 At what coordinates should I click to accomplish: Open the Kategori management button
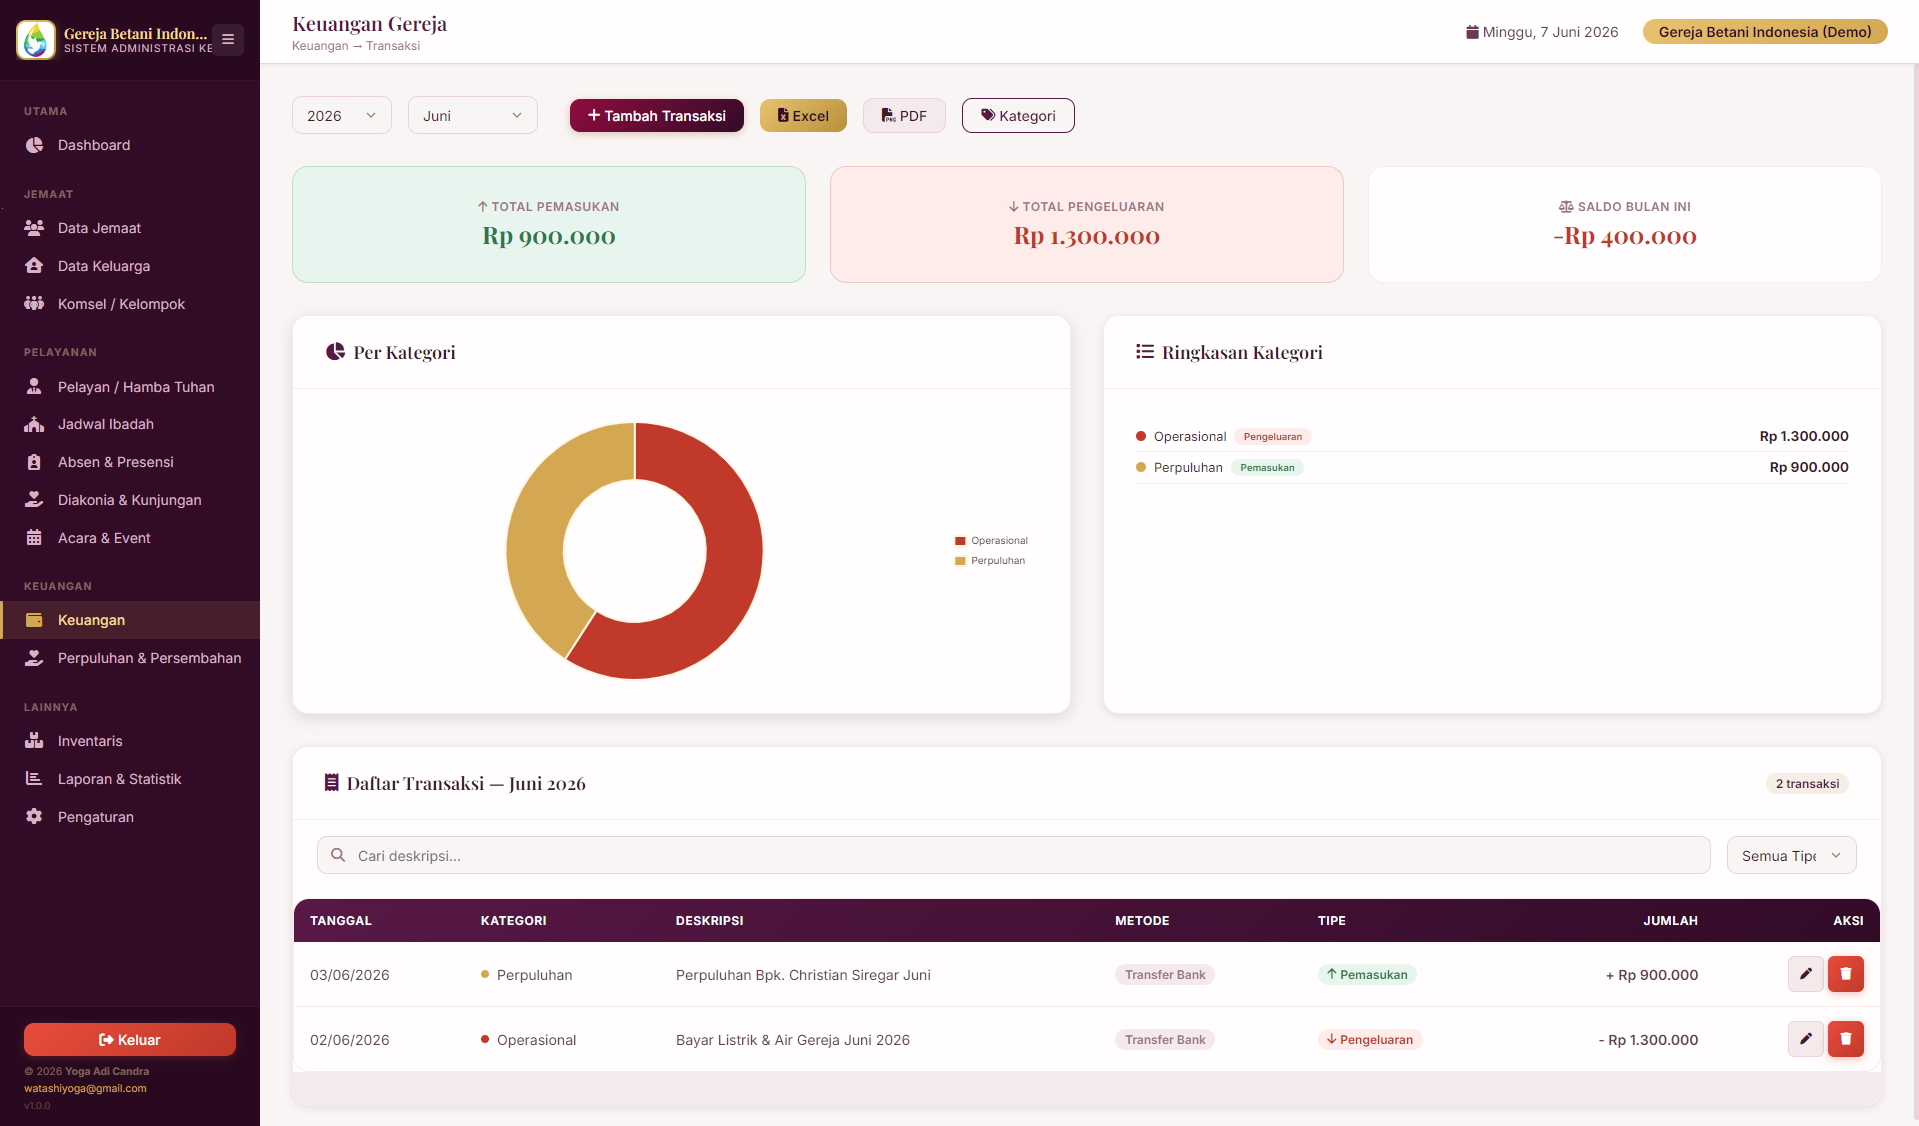click(x=1018, y=116)
